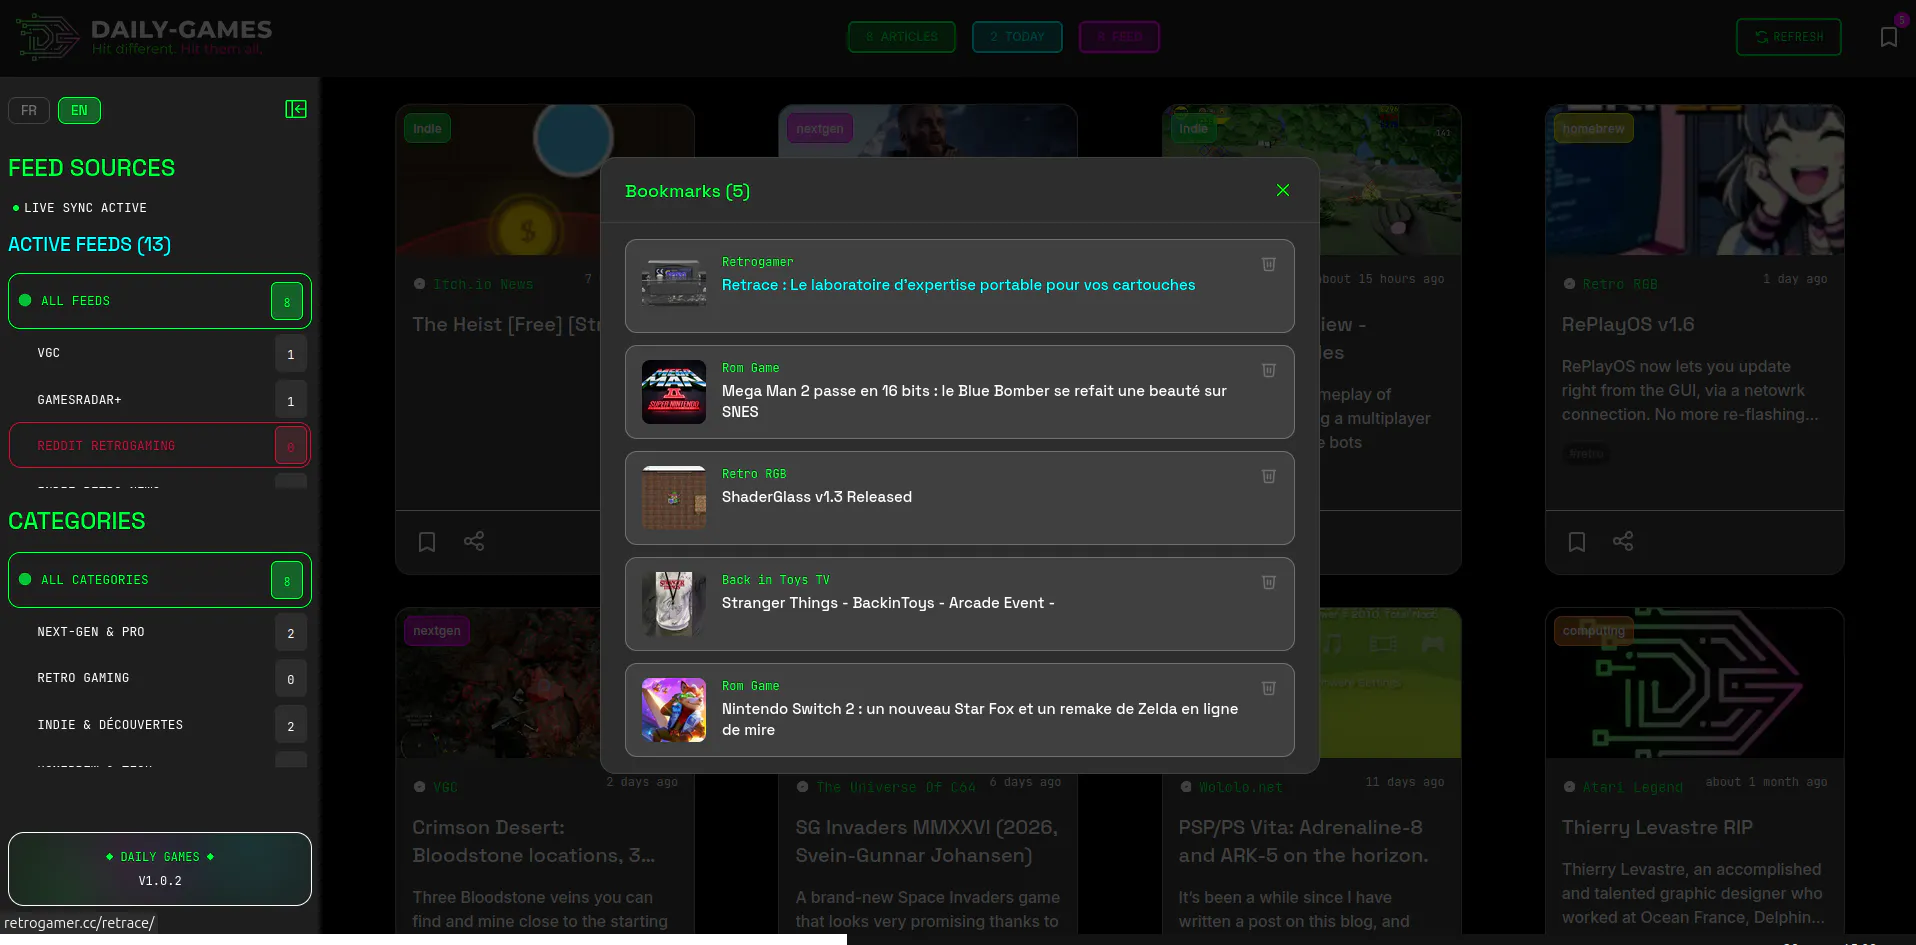Screen dimensions: 1916x945
Task: Click the Daily Games v1.0.2 badge
Action: pos(160,869)
